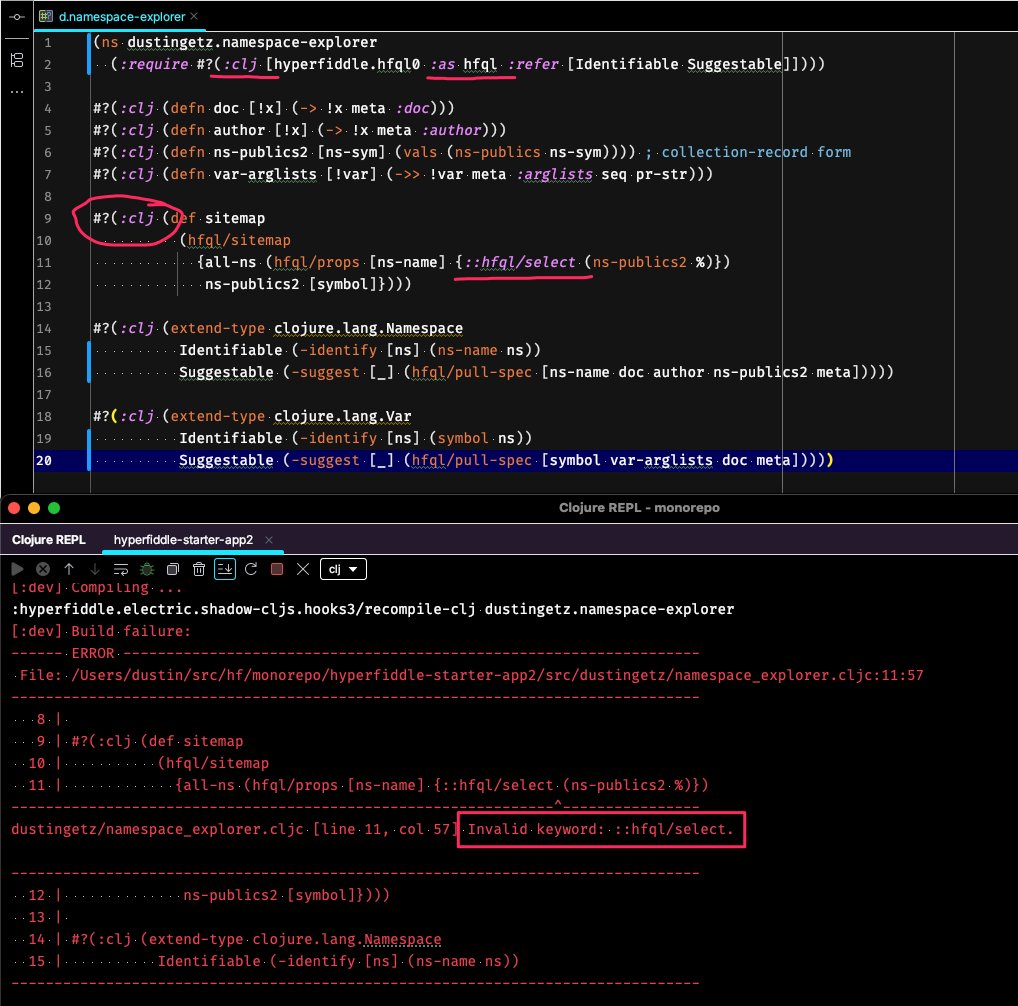Viewport: 1018px width, 1006px height.
Task: Open the Structure tool window icon
Action: coord(17,60)
